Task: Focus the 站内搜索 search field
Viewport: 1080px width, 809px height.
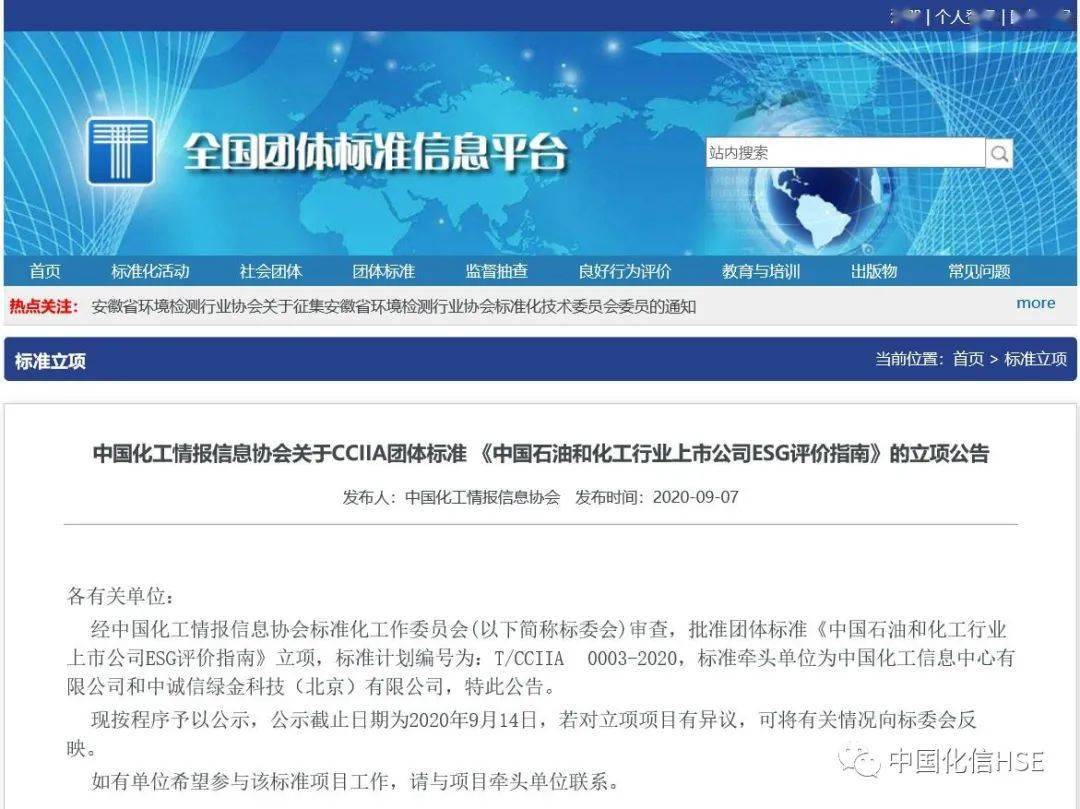Action: (845, 153)
